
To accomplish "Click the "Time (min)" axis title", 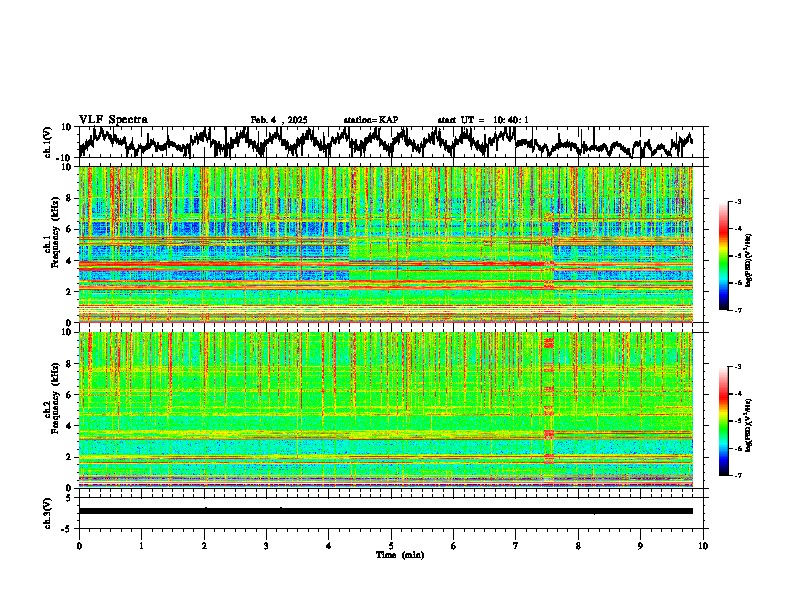I will pyautogui.click(x=400, y=555).
